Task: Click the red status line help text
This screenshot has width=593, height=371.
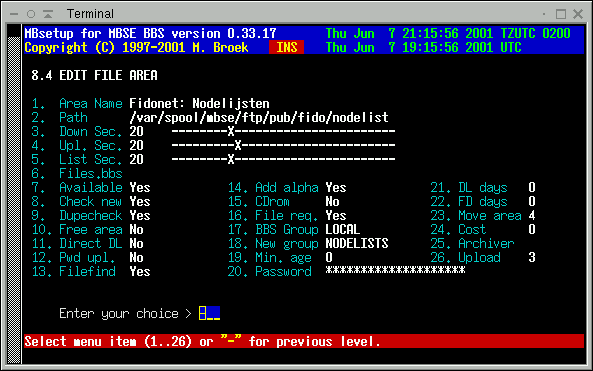Action: (x=202, y=341)
